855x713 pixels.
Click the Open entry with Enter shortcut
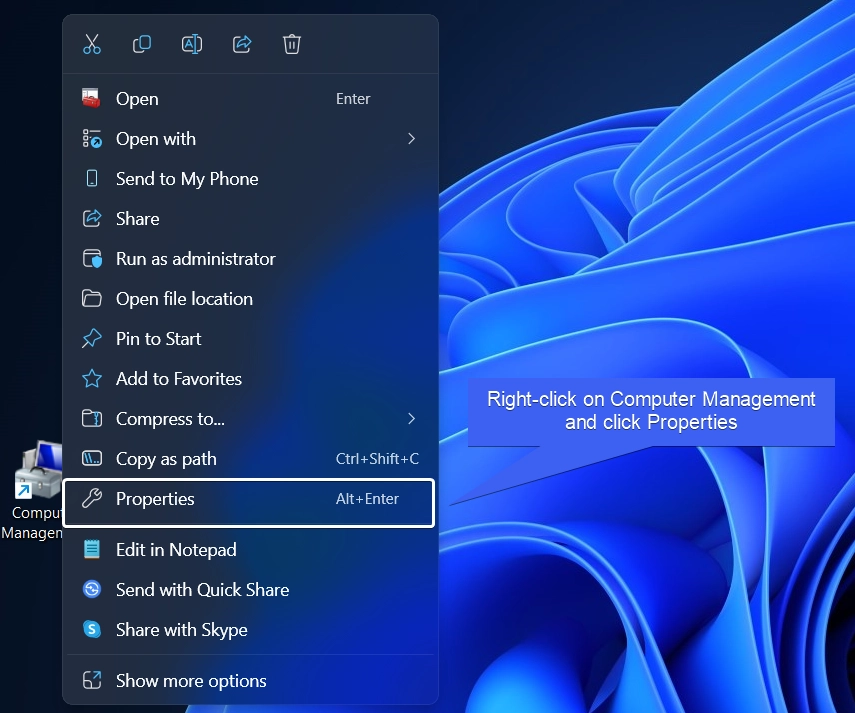pos(250,99)
